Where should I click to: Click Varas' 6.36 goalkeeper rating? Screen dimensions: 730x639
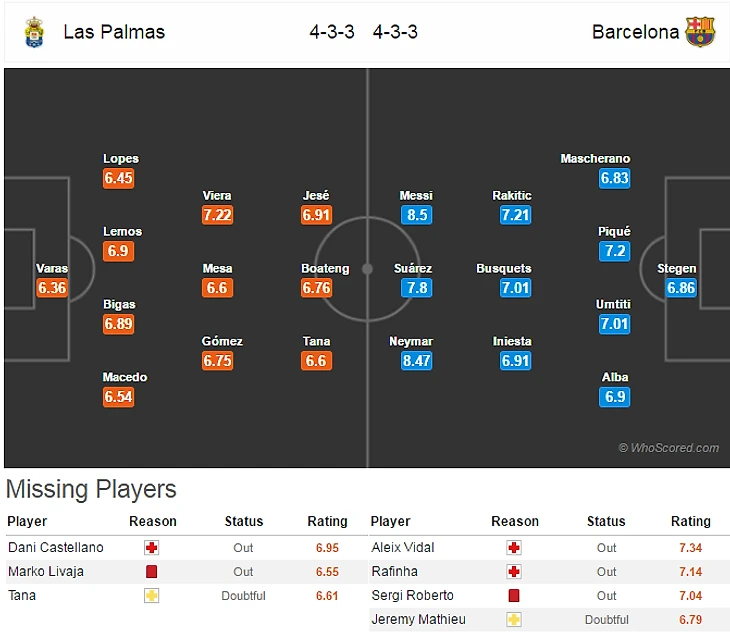pos(52,288)
